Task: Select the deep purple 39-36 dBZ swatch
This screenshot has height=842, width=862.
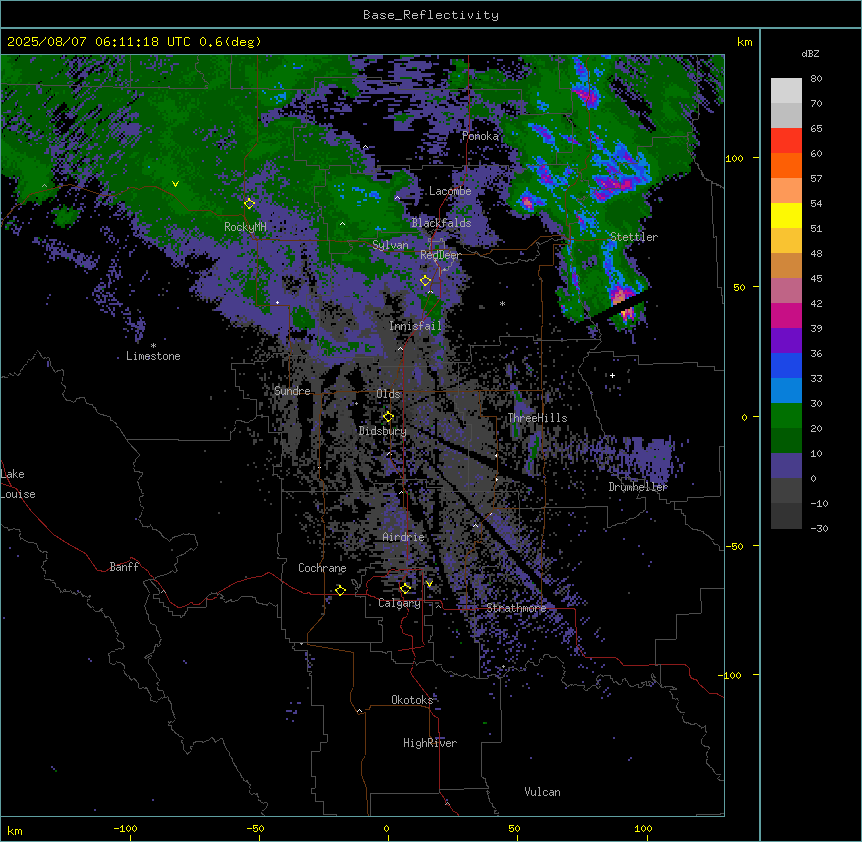Action: [786, 341]
